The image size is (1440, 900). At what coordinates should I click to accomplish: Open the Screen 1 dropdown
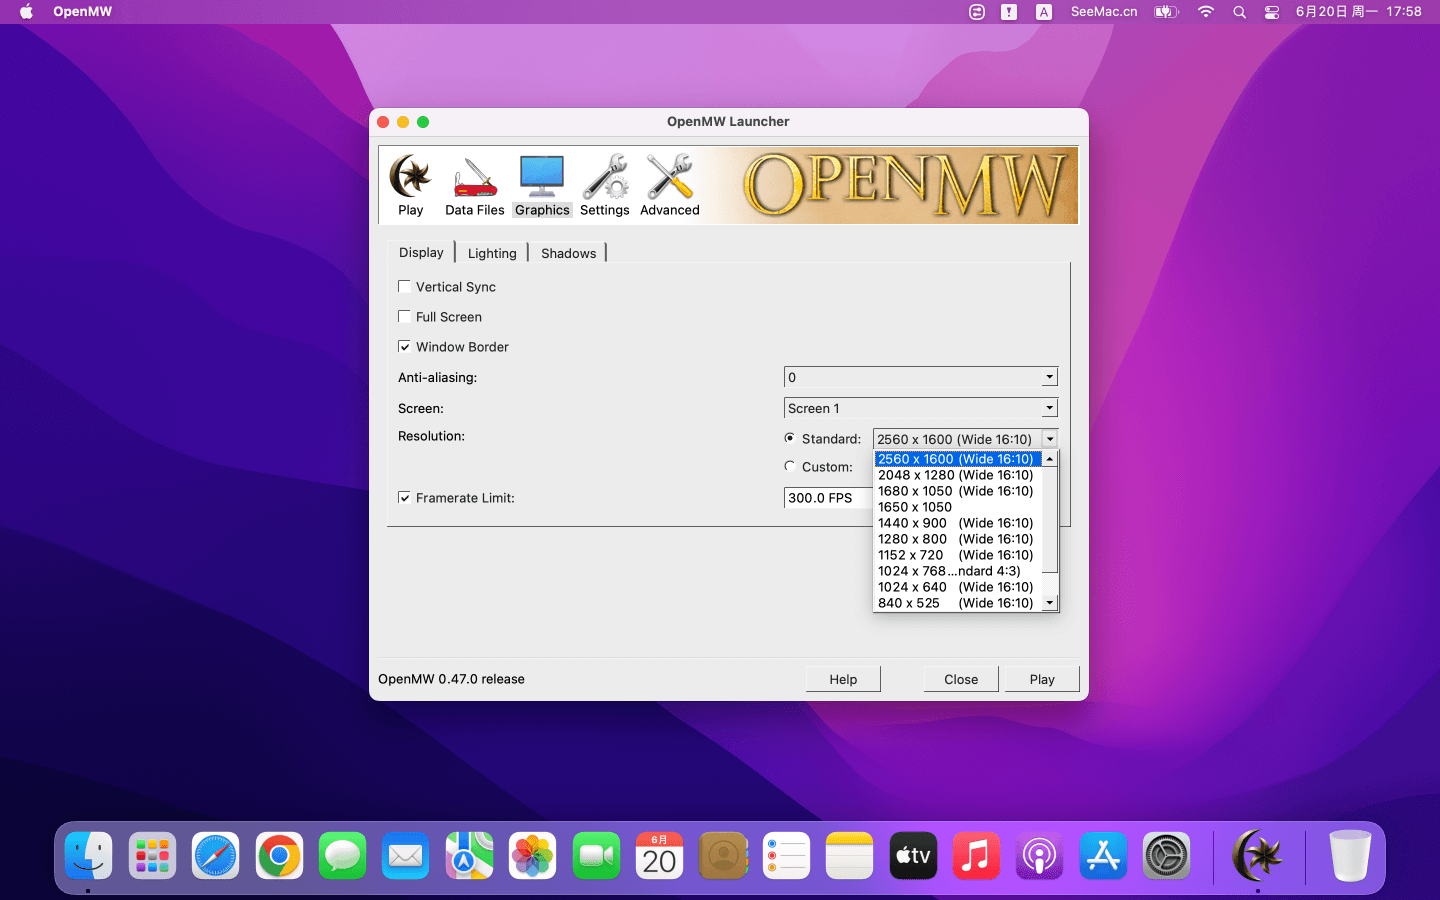(921, 408)
